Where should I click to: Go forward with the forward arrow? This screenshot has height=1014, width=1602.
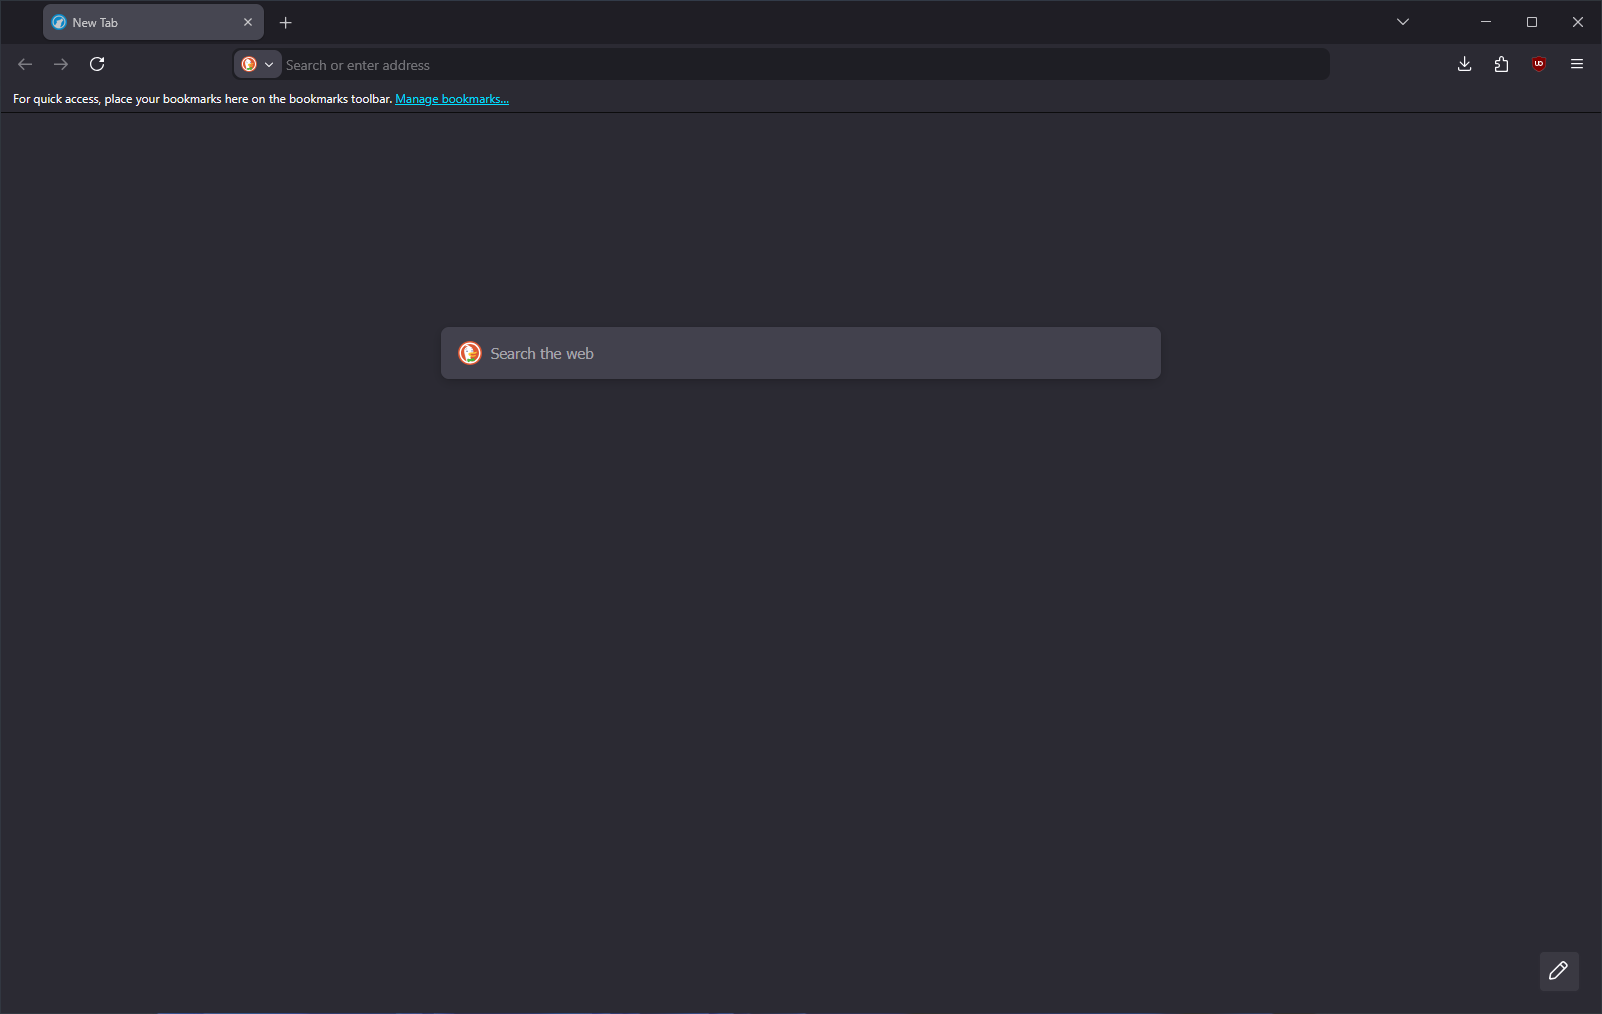61,64
